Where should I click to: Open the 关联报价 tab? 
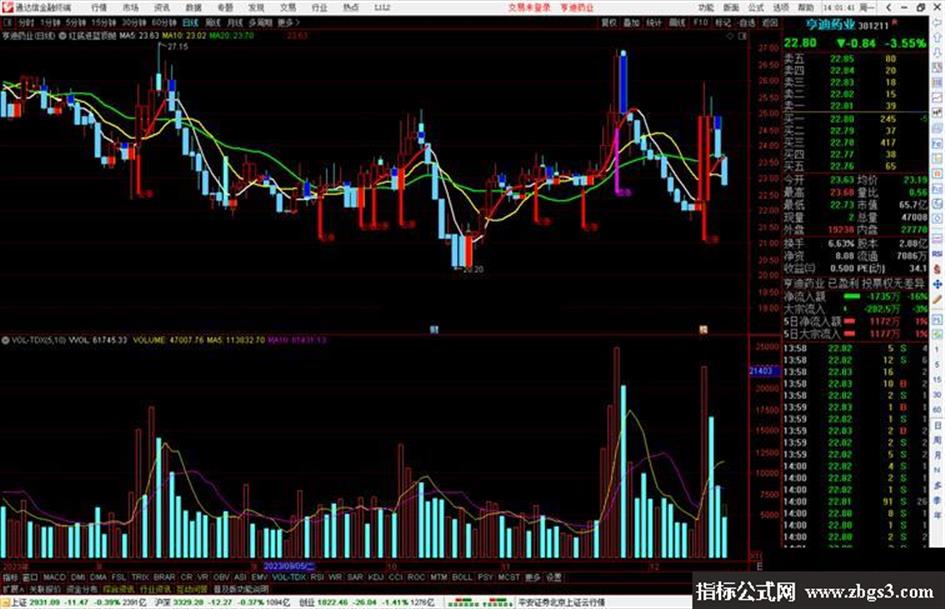pyautogui.click(x=45, y=588)
